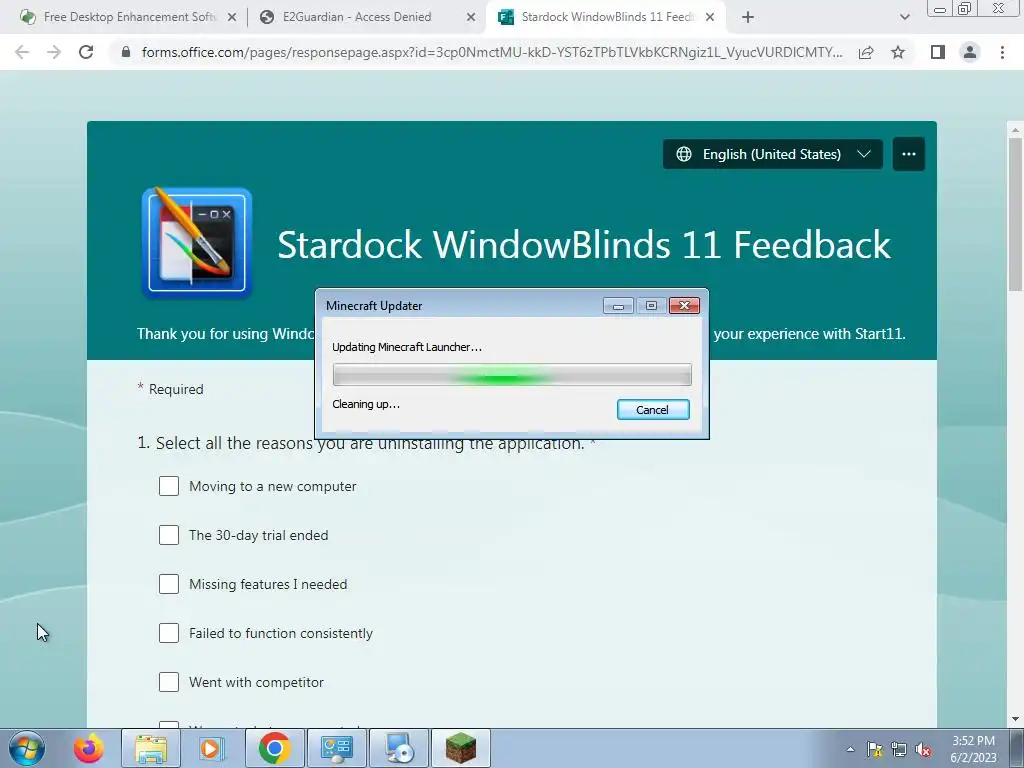Screen dimensions: 1024x768
Task: Open the Chrome profile avatar
Action: [970, 52]
